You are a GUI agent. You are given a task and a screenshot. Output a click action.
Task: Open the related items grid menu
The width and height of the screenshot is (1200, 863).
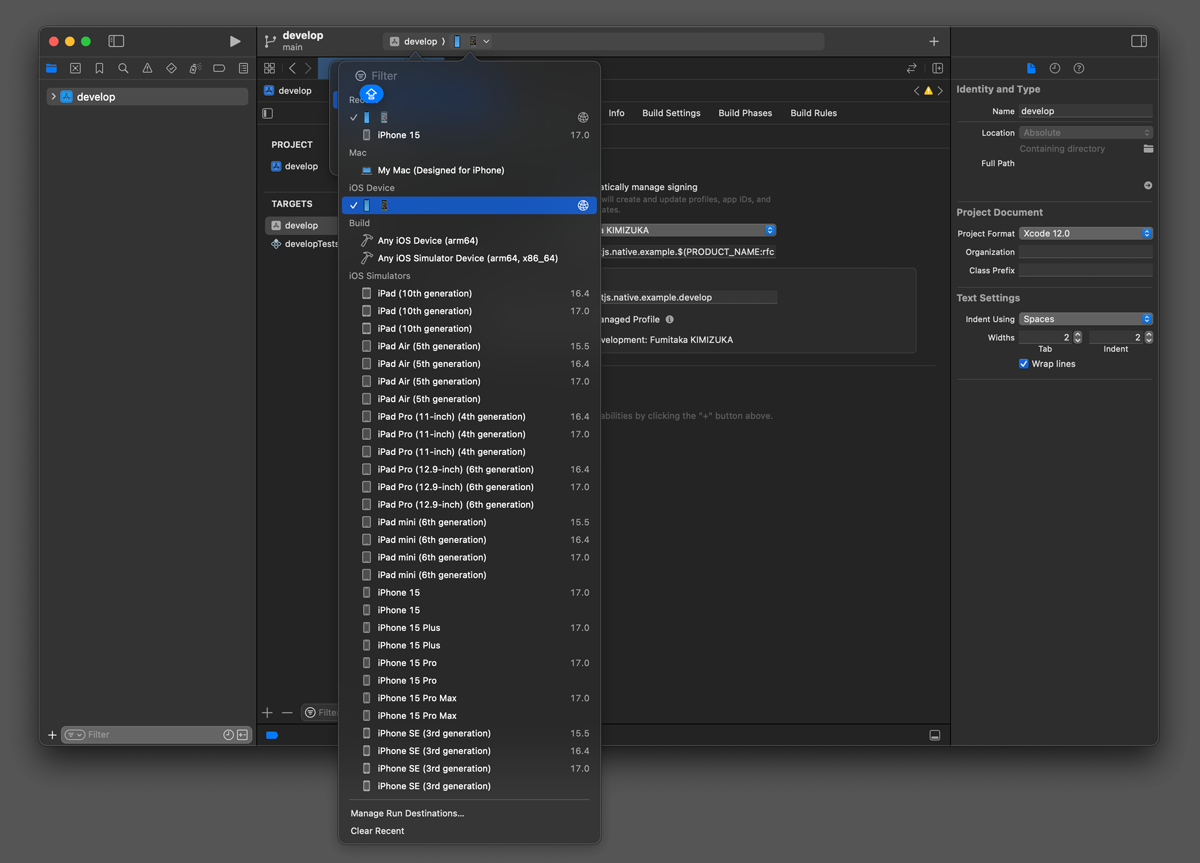(x=270, y=68)
